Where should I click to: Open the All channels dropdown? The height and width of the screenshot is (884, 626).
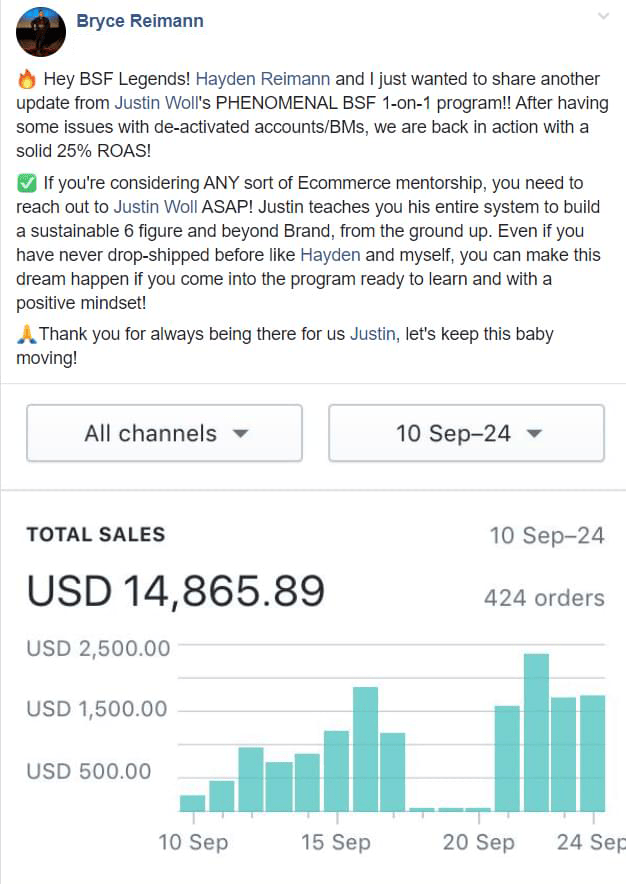tap(164, 433)
